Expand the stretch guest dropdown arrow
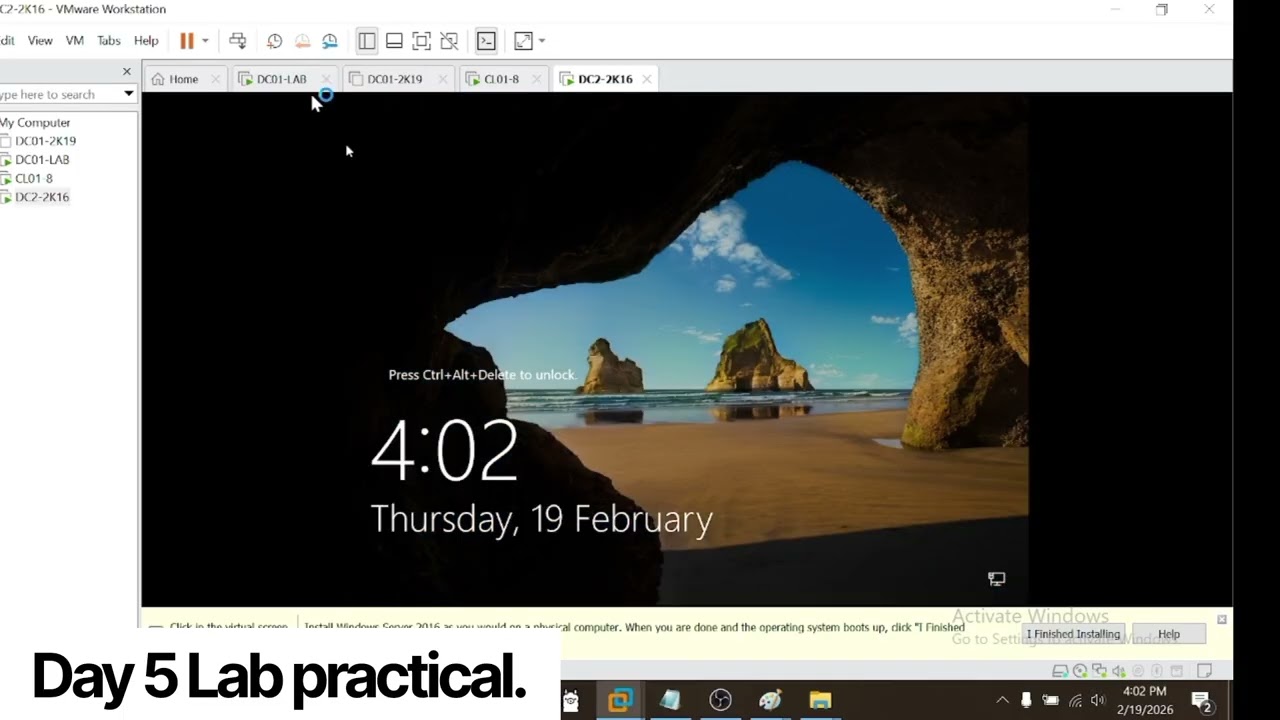This screenshot has width=1280, height=720. (542, 41)
